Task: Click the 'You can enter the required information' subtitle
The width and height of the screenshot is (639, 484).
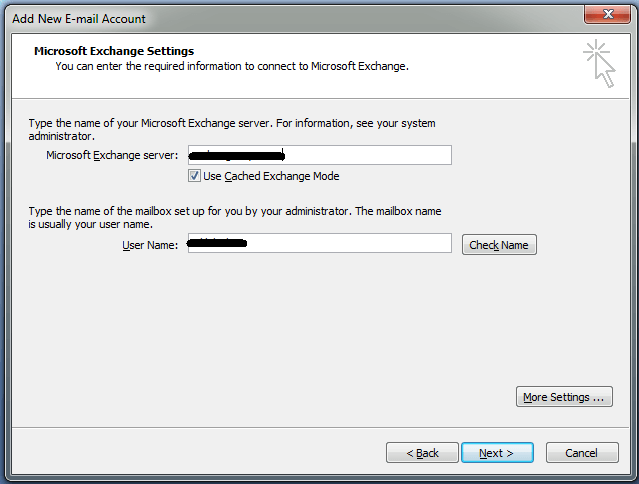Action: (x=232, y=66)
